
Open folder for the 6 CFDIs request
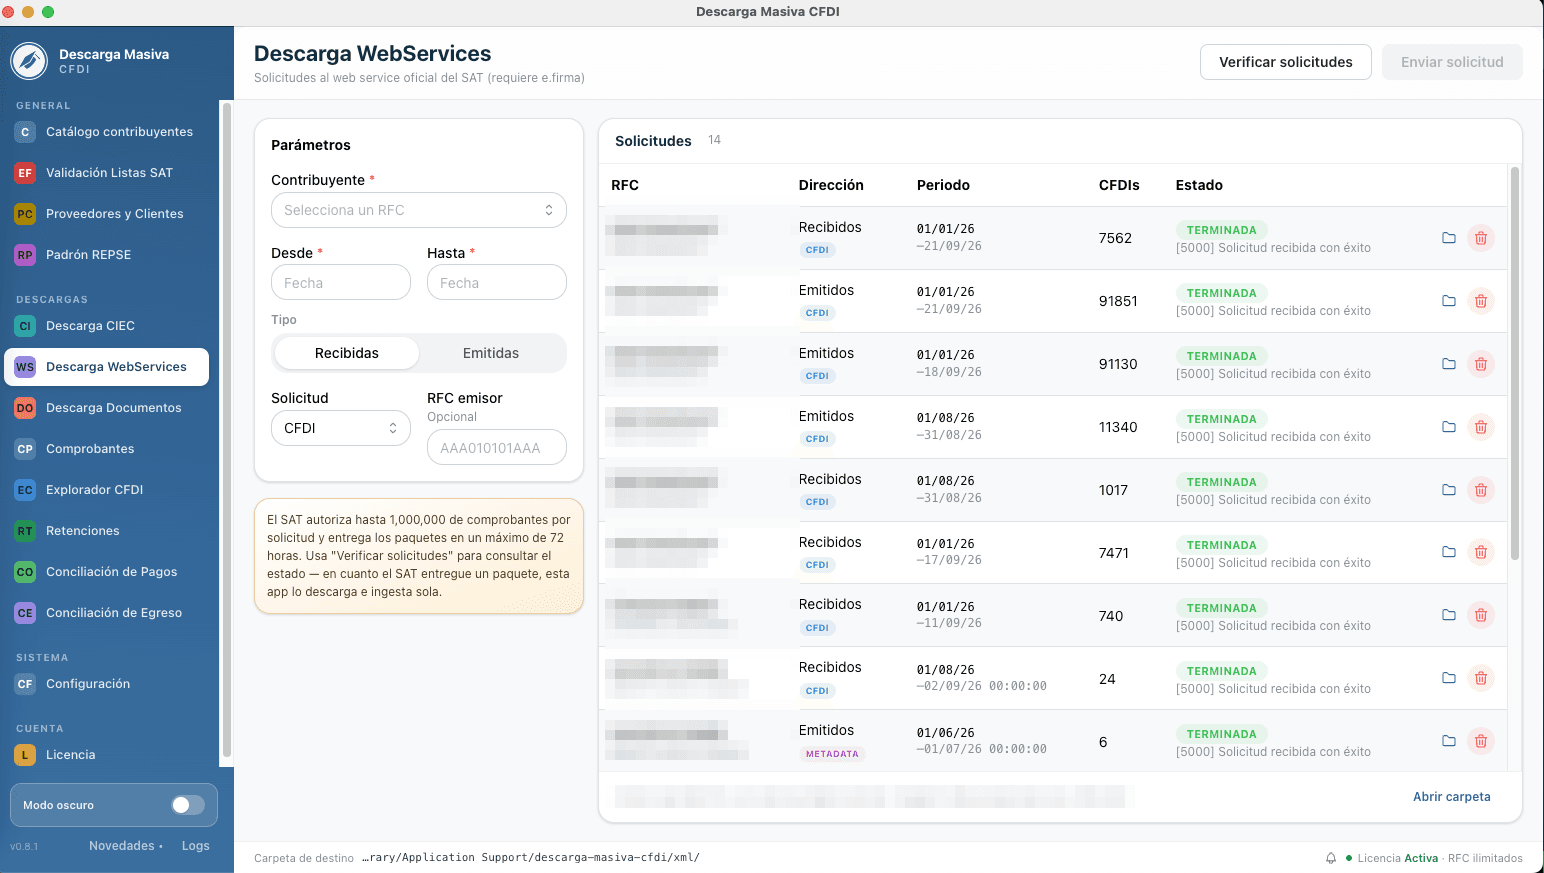[1448, 741]
